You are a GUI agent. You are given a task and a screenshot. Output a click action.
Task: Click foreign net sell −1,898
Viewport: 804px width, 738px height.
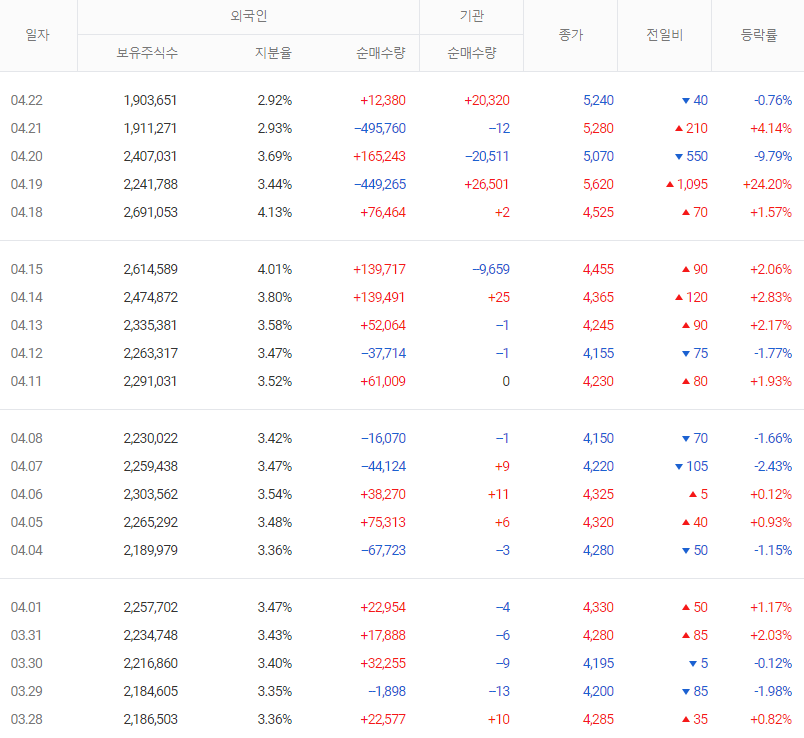click(x=387, y=691)
